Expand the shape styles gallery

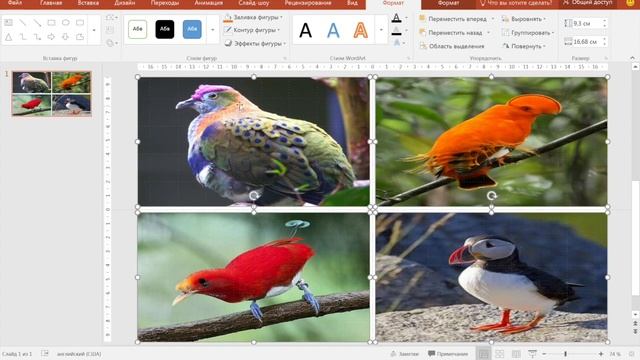[x=212, y=30]
